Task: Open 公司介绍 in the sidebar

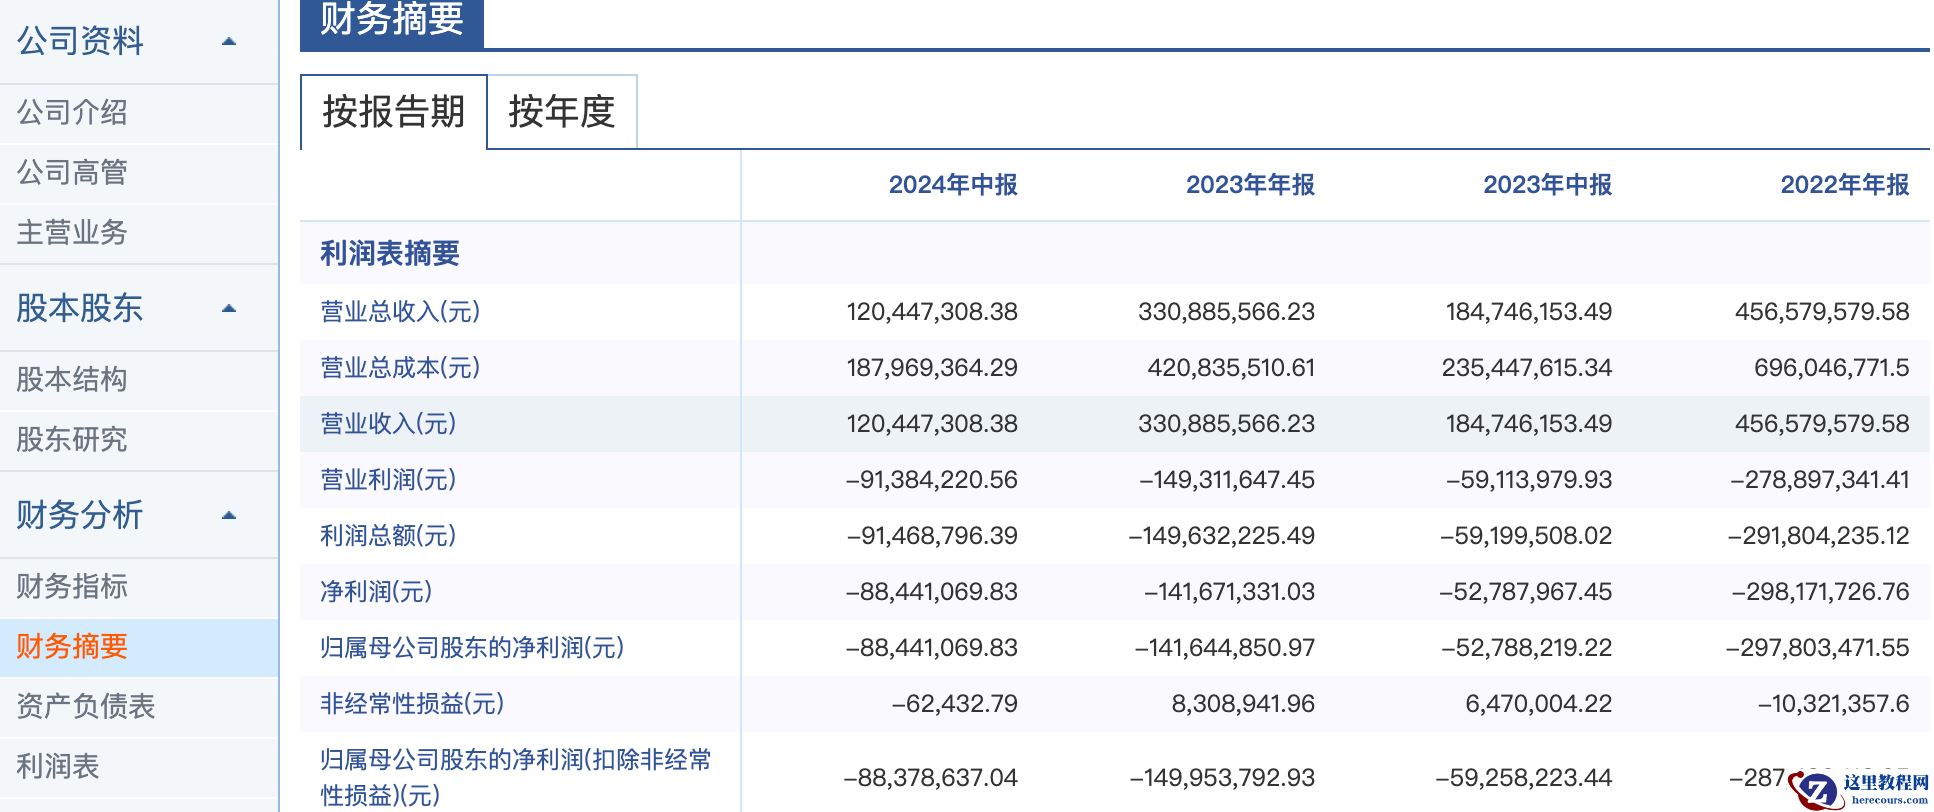Action: point(72,113)
